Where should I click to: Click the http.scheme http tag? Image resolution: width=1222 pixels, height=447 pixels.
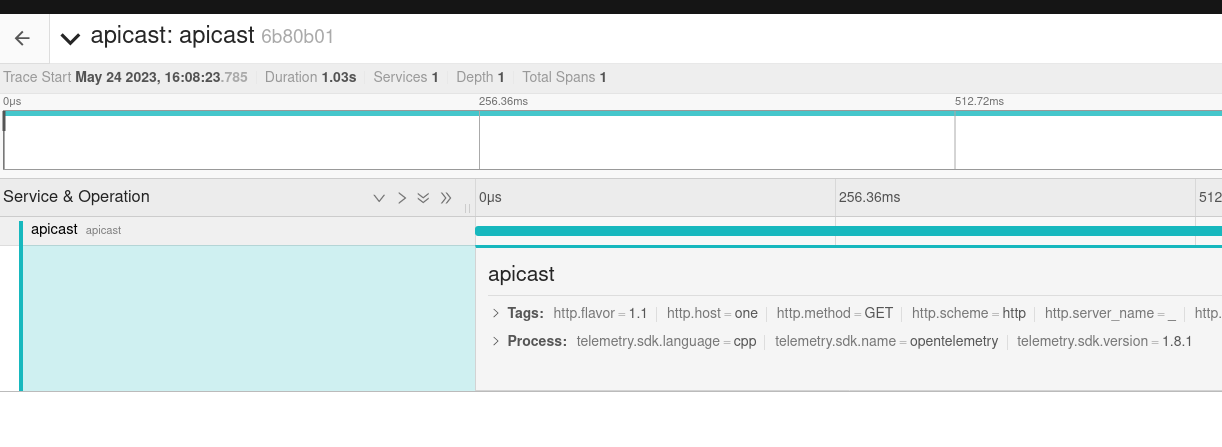pyautogui.click(x=969, y=313)
